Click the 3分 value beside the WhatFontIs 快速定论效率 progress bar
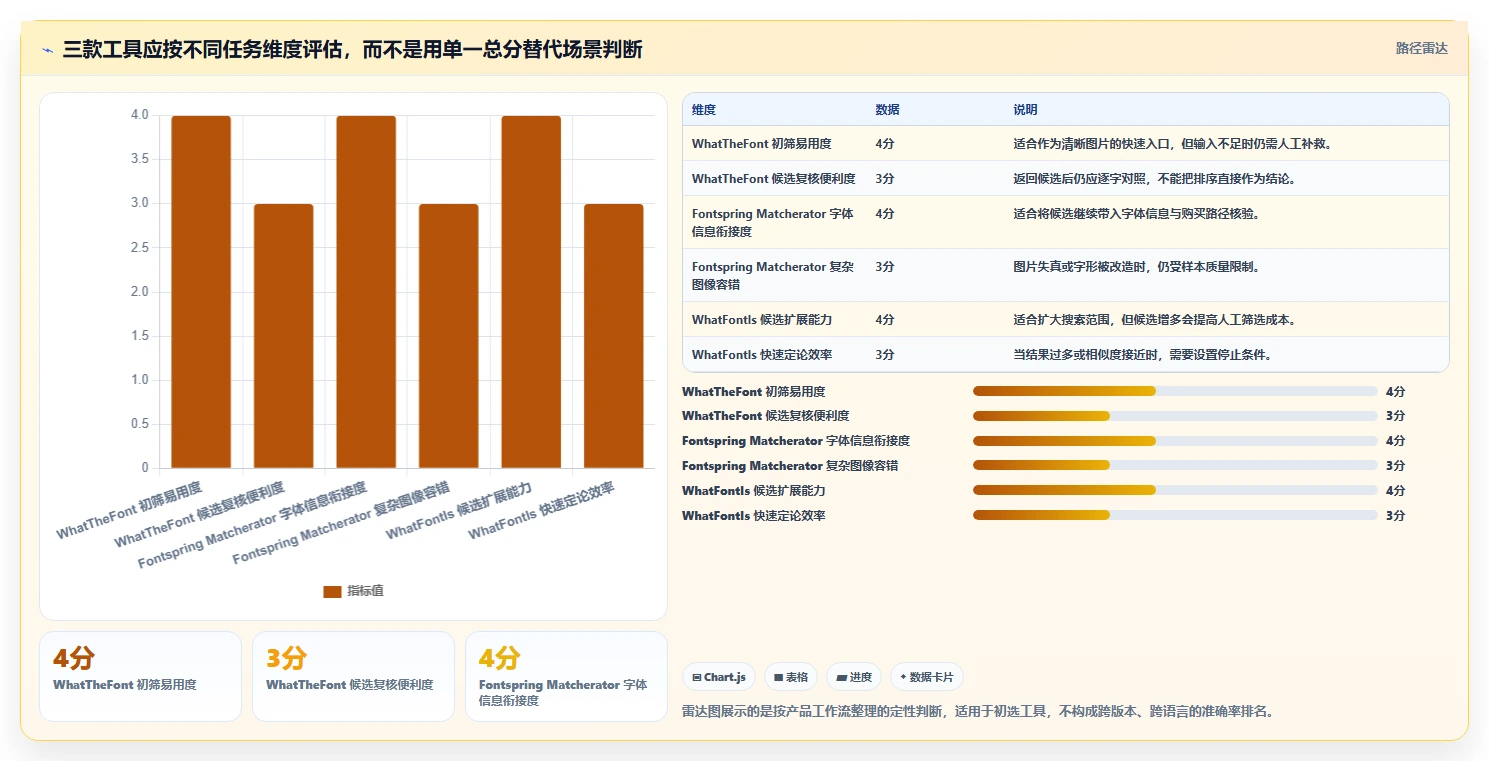 [1396, 516]
